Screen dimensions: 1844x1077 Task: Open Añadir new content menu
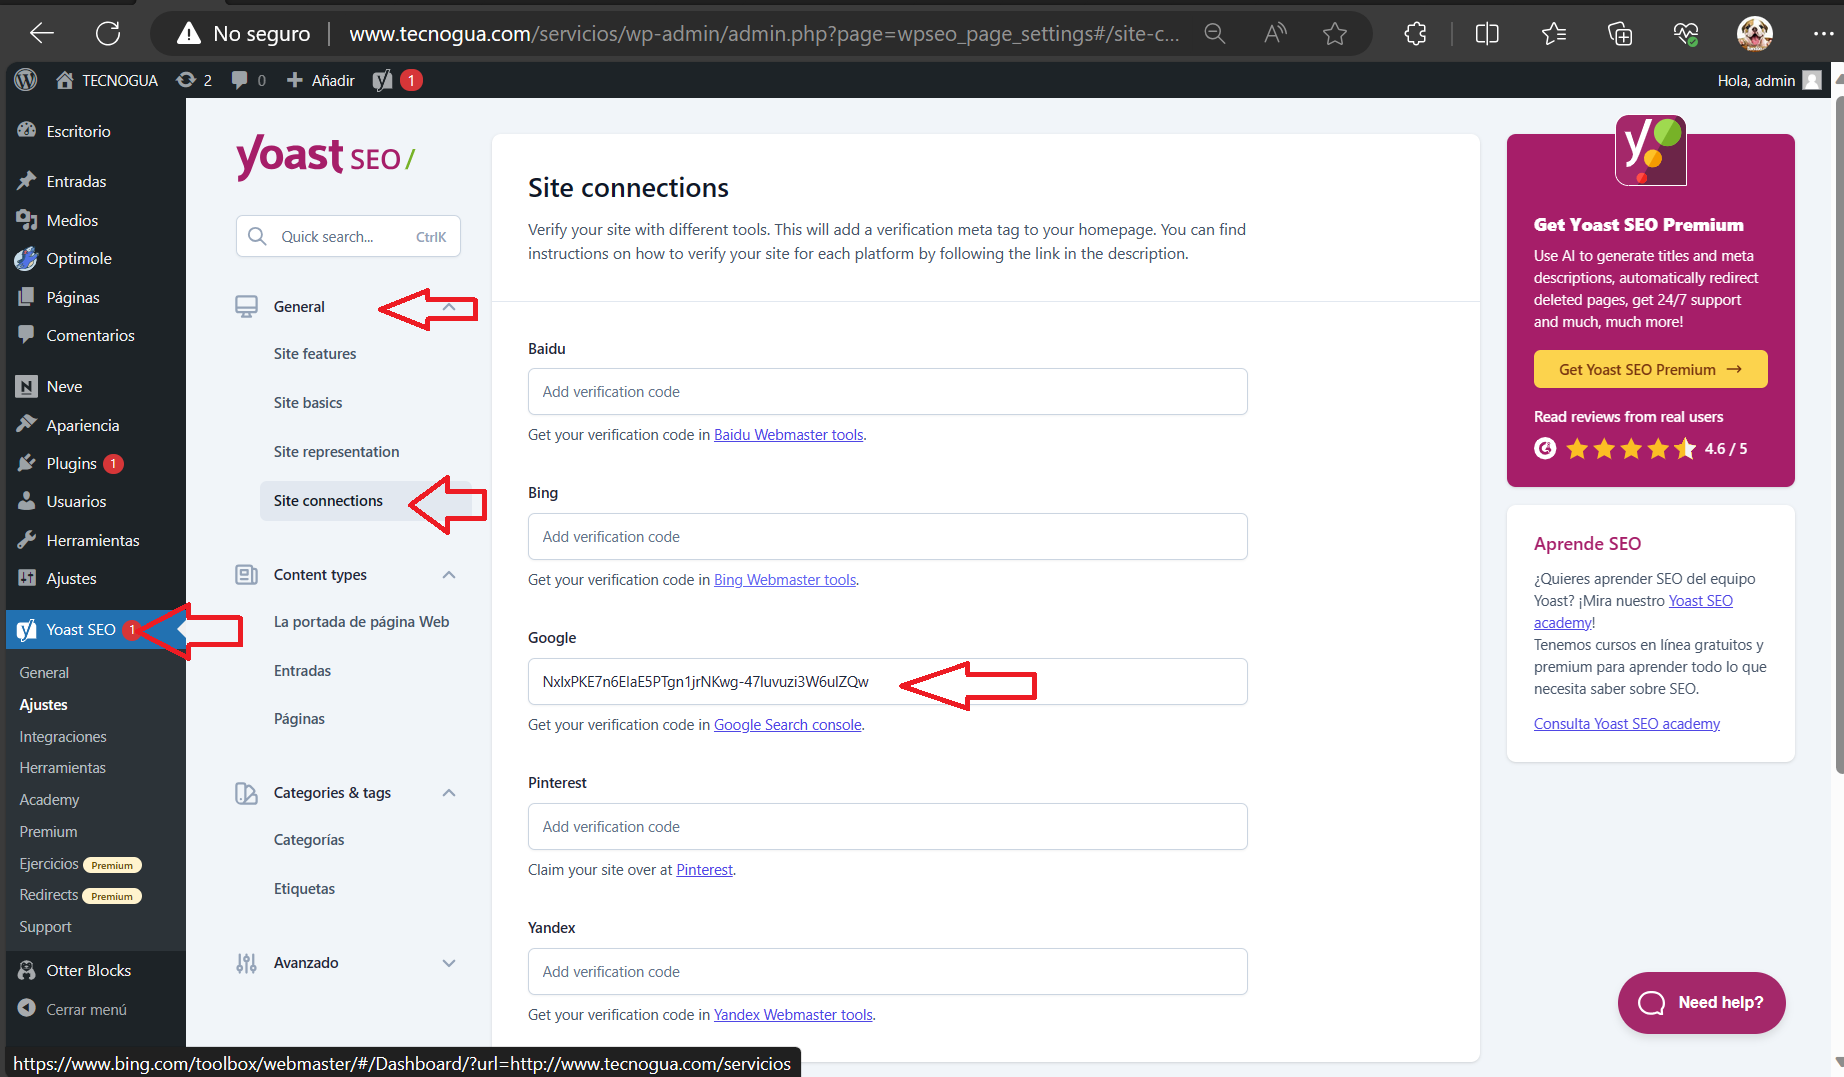pyautogui.click(x=321, y=80)
